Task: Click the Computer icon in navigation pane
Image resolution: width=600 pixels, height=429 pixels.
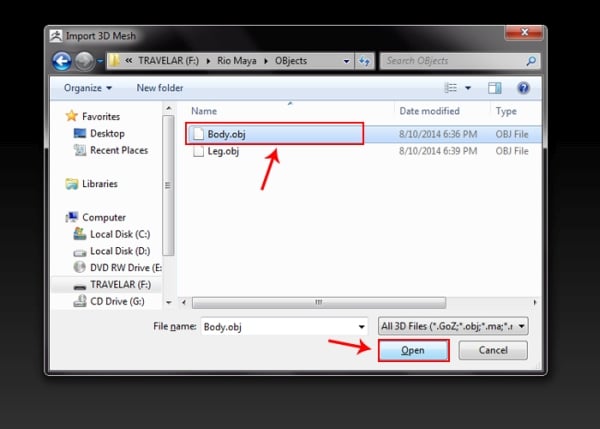Action: click(x=72, y=217)
